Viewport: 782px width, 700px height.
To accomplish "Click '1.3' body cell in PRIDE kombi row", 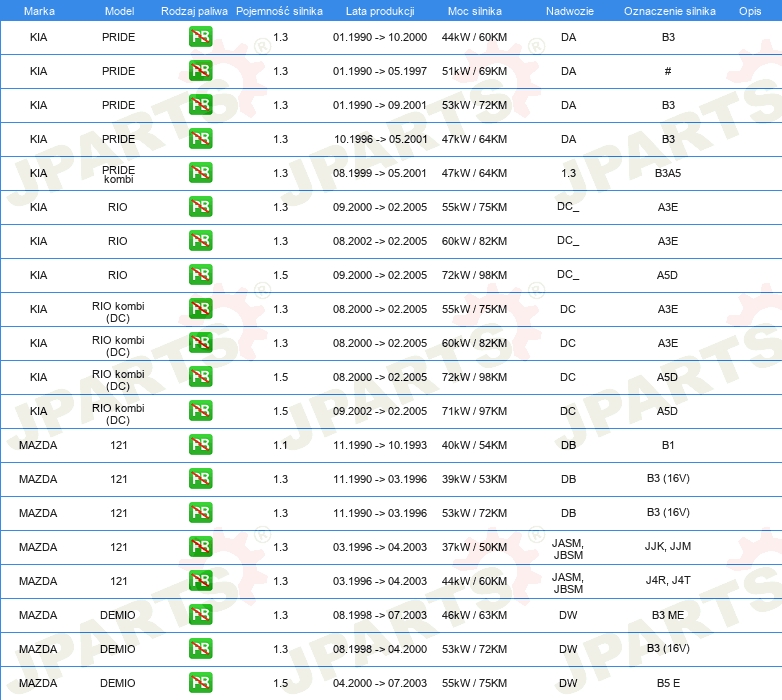I will click(x=568, y=173).
